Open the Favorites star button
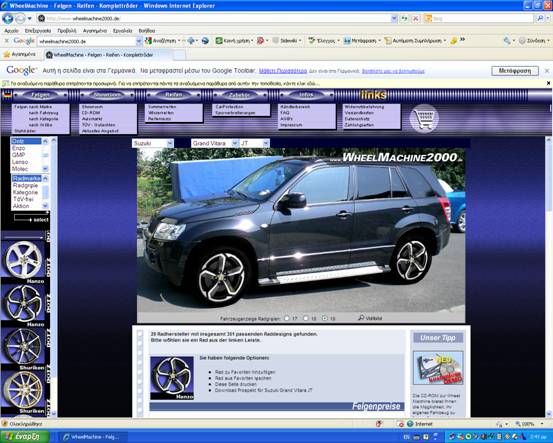 coord(20,55)
